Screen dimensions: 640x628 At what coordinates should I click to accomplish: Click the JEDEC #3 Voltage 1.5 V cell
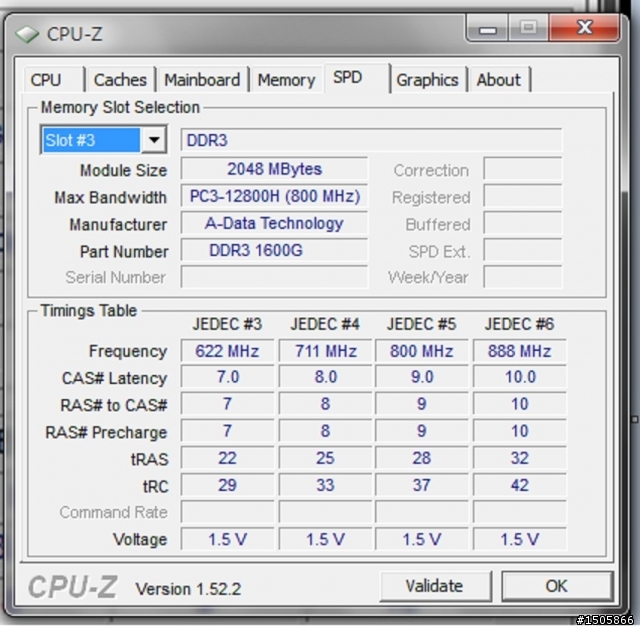[227, 539]
